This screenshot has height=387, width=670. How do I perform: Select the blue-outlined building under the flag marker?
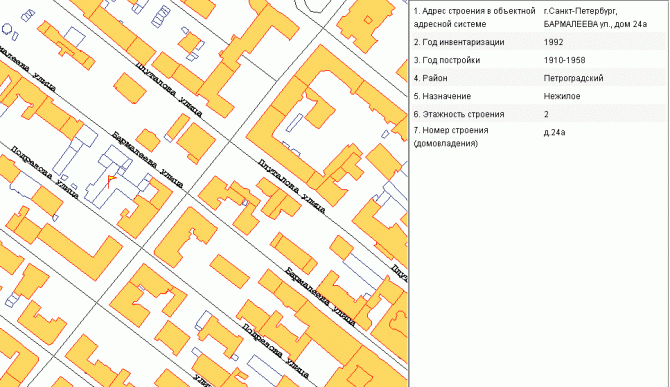click(x=112, y=176)
